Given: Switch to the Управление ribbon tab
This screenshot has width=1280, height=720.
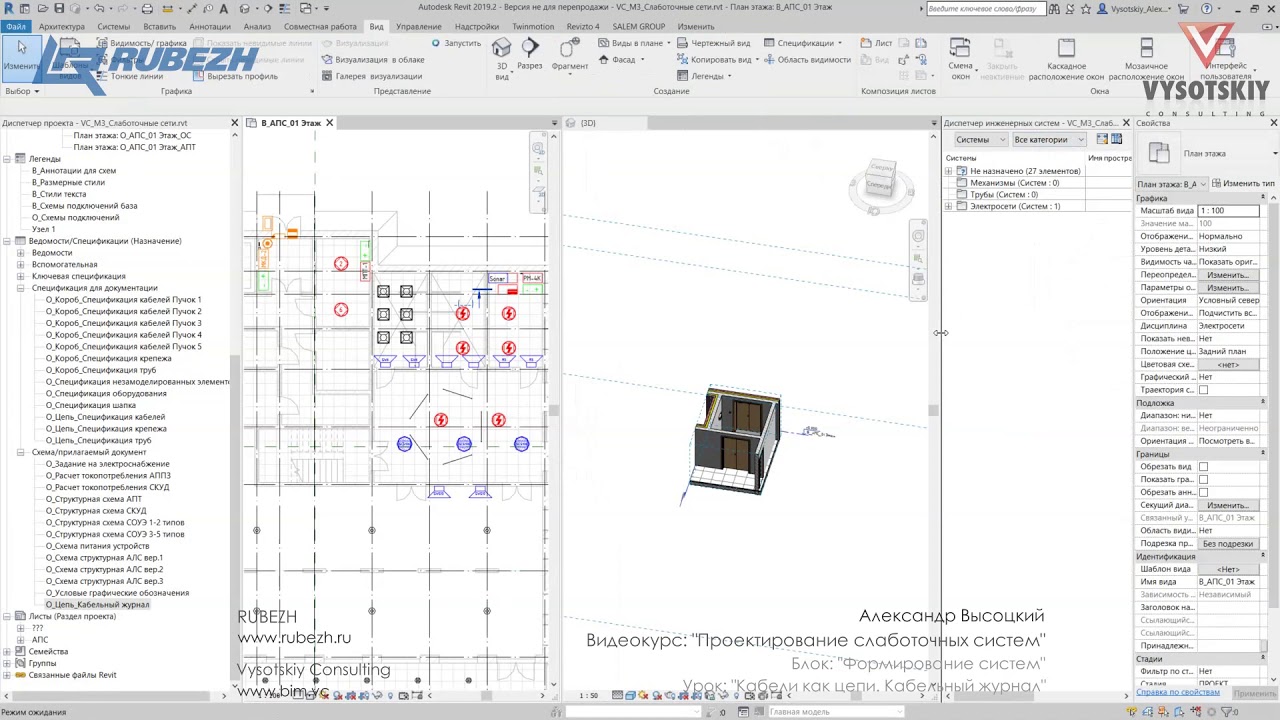Looking at the screenshot, I should (418, 27).
